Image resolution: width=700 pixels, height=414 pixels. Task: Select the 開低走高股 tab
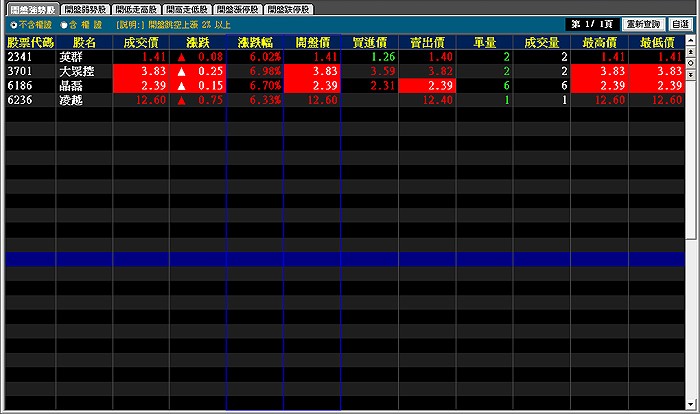click(x=136, y=9)
